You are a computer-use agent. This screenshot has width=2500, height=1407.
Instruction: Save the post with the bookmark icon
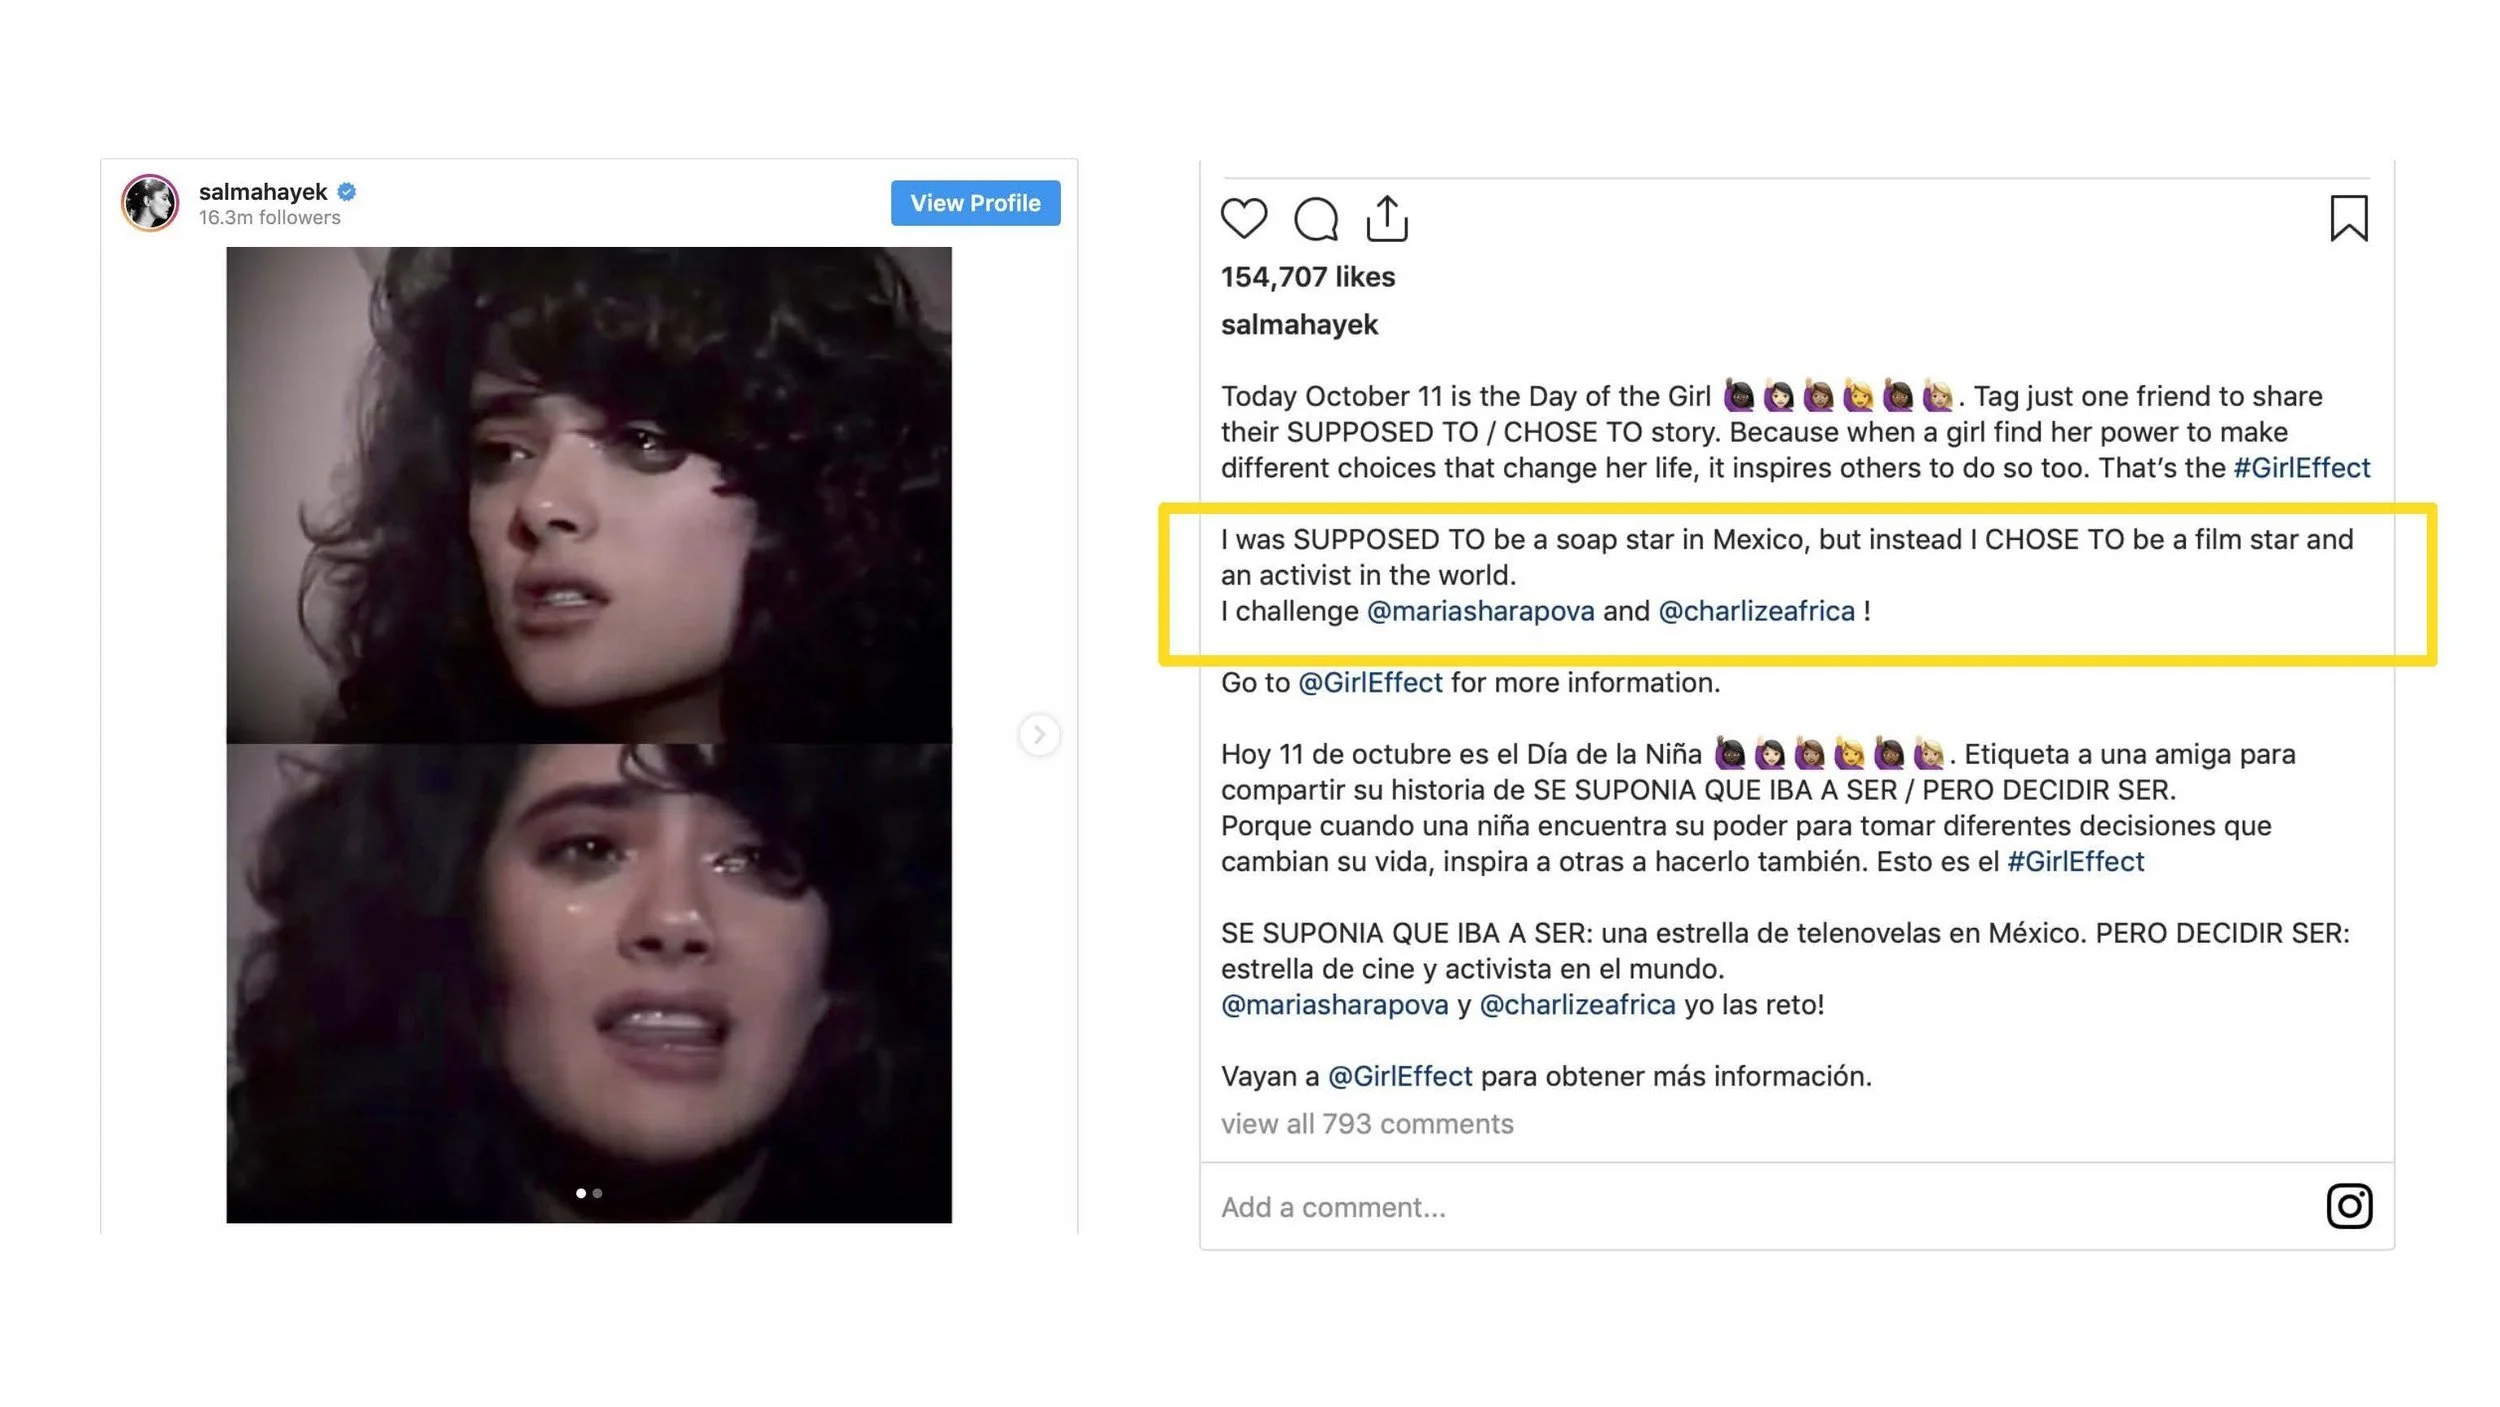click(2348, 218)
